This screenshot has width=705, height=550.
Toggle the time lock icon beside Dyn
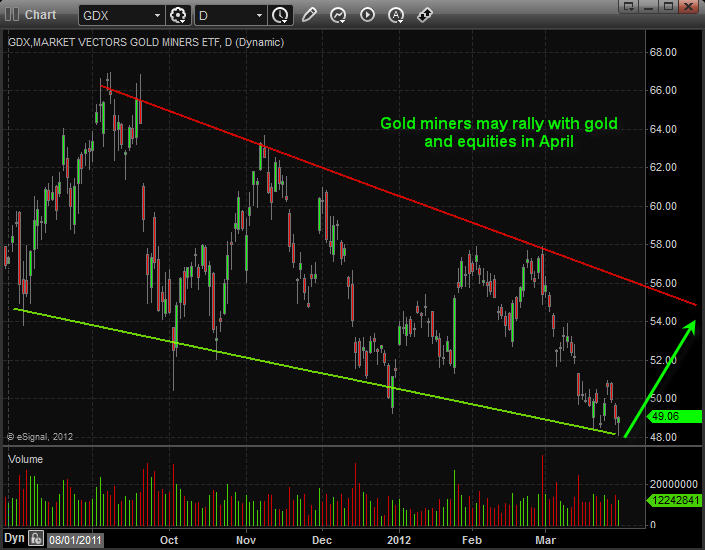(x=36, y=538)
